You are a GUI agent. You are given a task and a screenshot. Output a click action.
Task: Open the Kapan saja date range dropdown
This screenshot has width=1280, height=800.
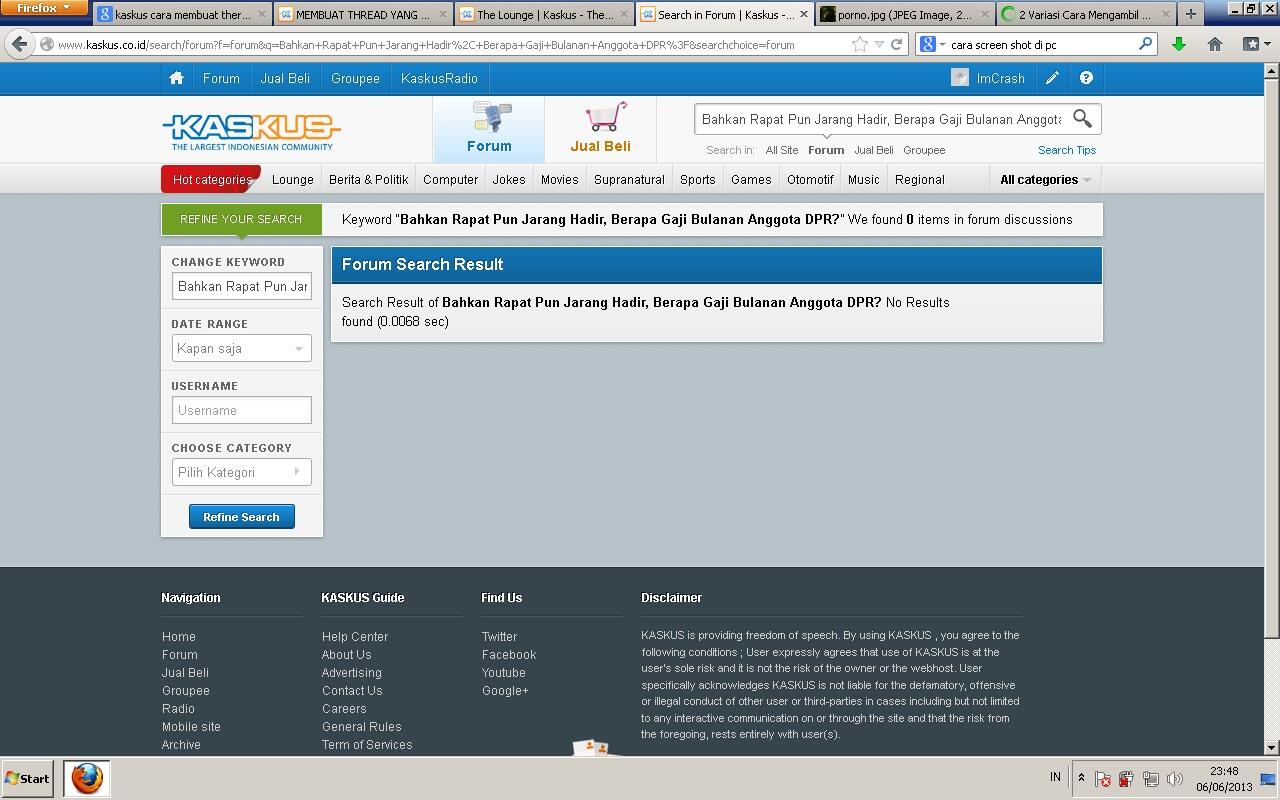(x=241, y=348)
